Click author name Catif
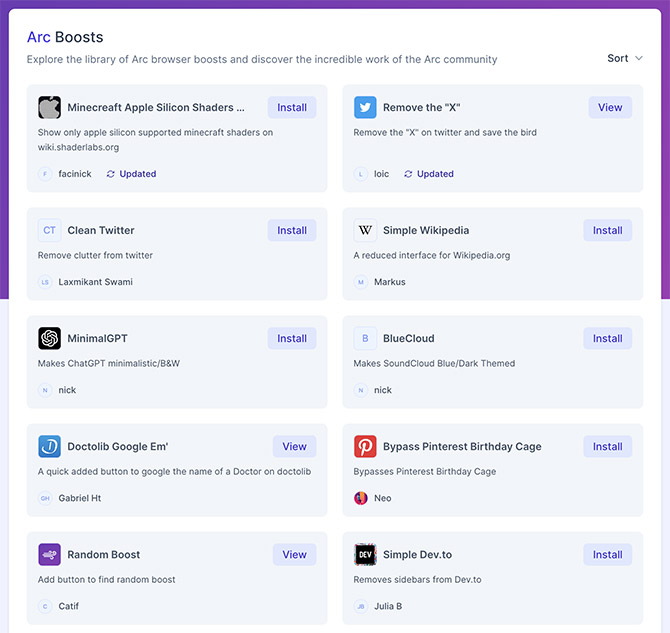Screen dimensions: 670x633 pyautogui.click(x=68, y=607)
